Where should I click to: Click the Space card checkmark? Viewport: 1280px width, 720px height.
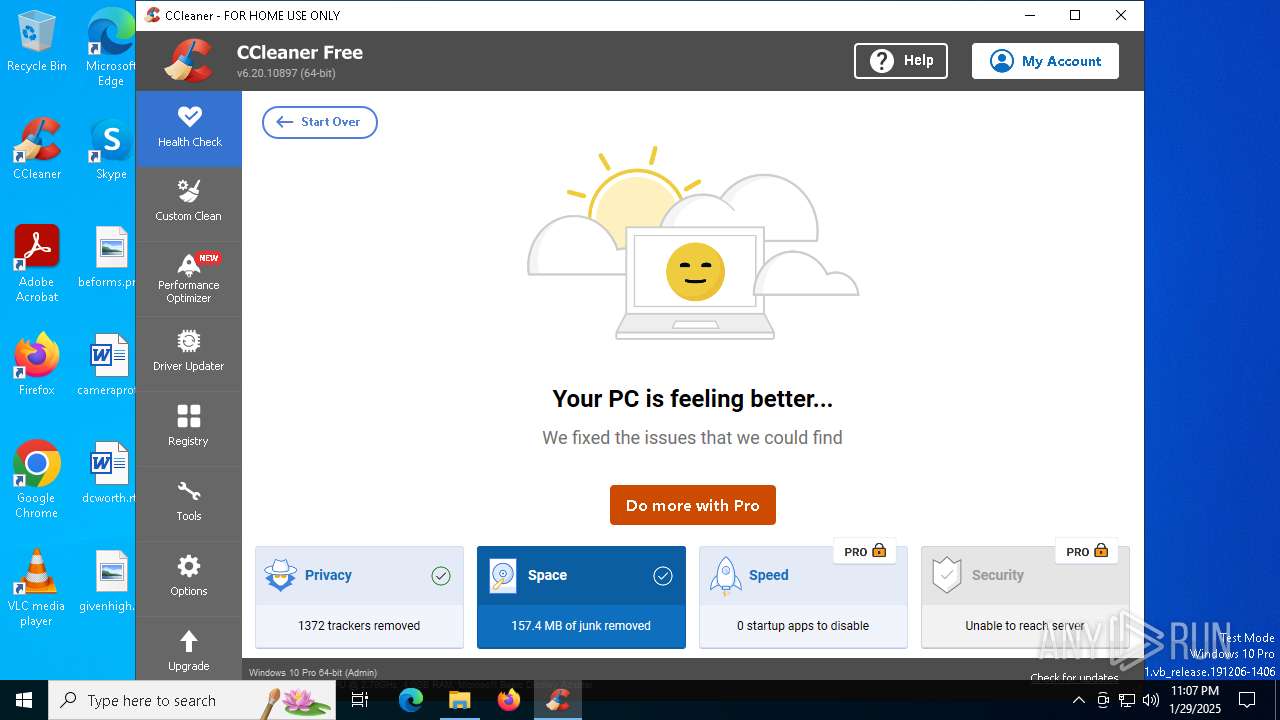click(x=663, y=576)
